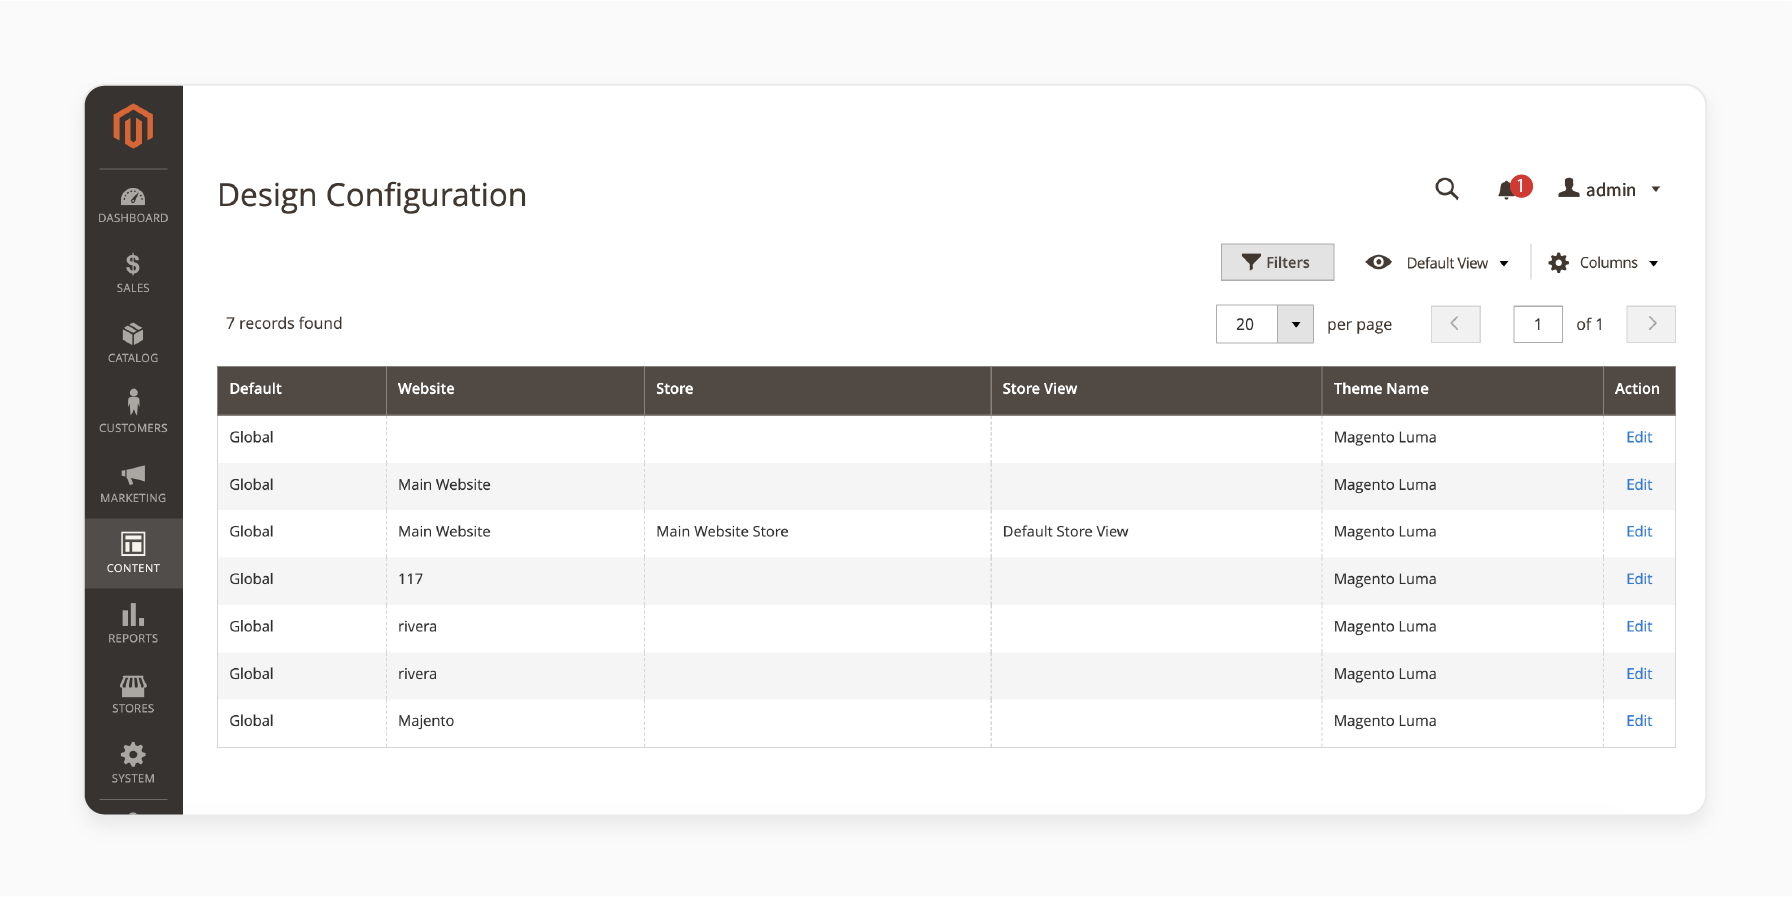Click the 'Design Configuration' page title
Screen dimensions: 1792x897
372,195
